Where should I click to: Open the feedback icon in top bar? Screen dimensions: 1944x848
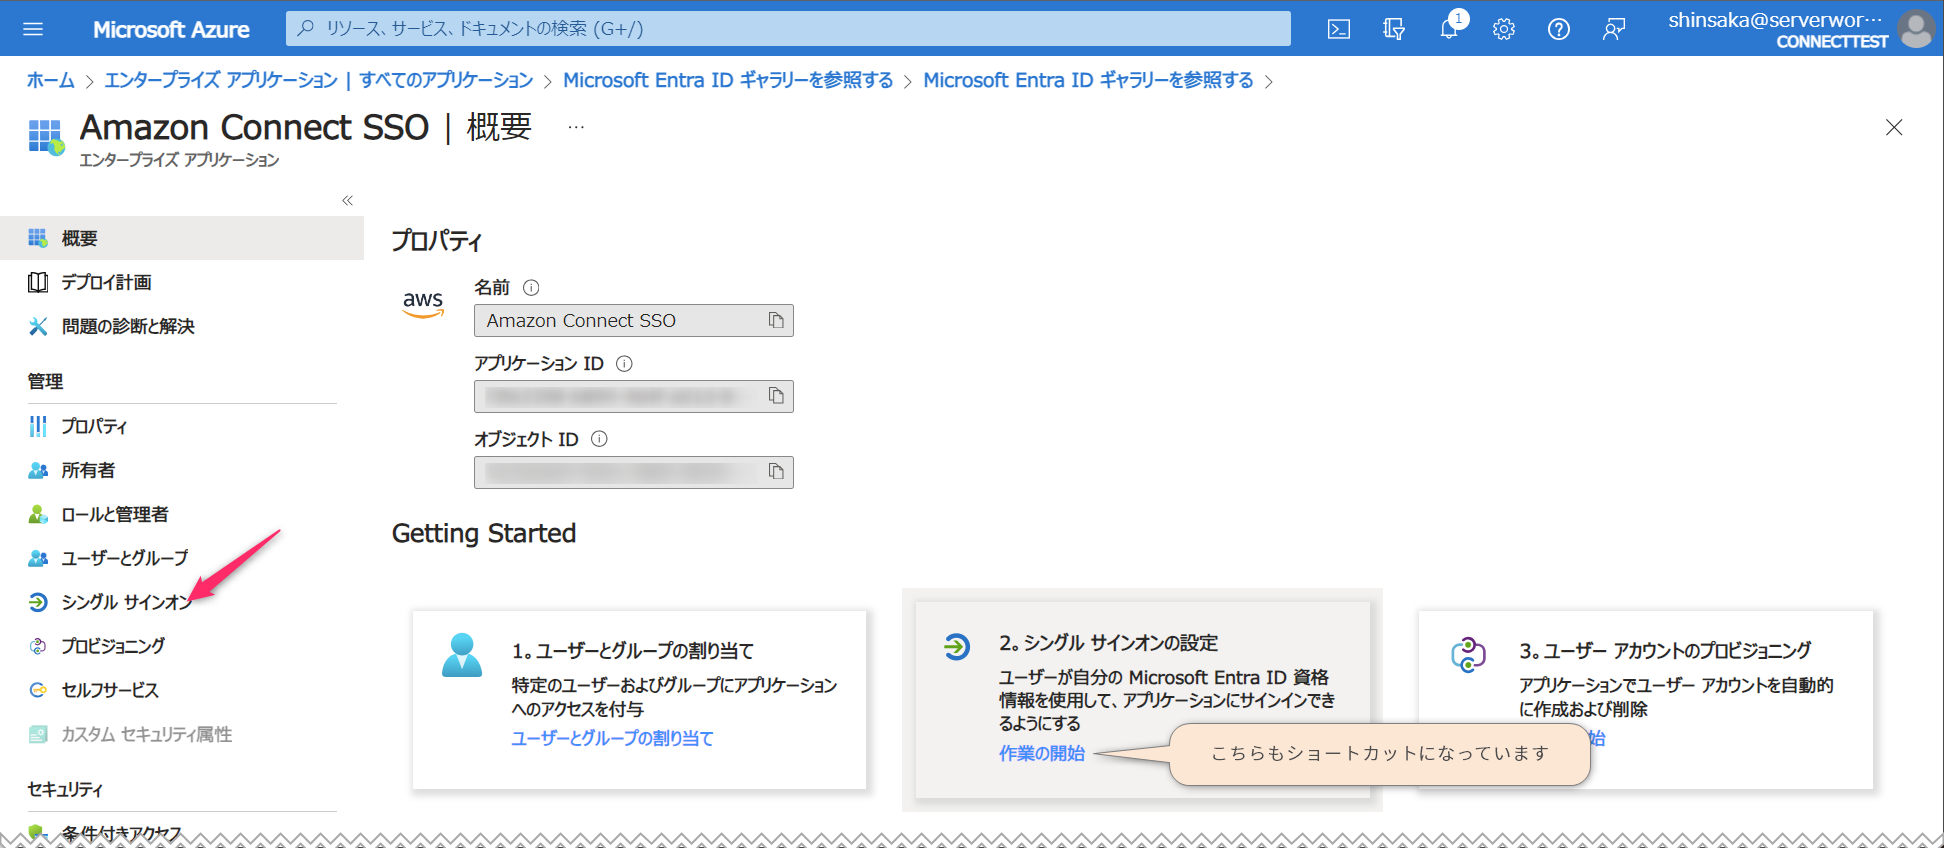pos(1613,29)
